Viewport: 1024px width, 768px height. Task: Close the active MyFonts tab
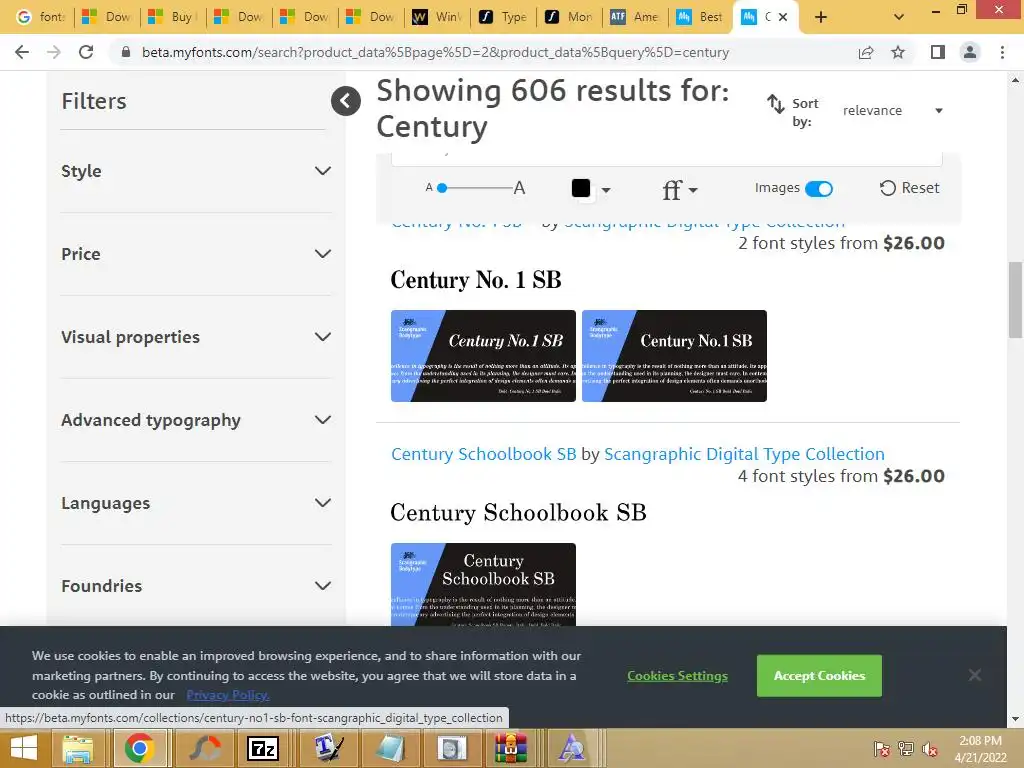[783, 17]
